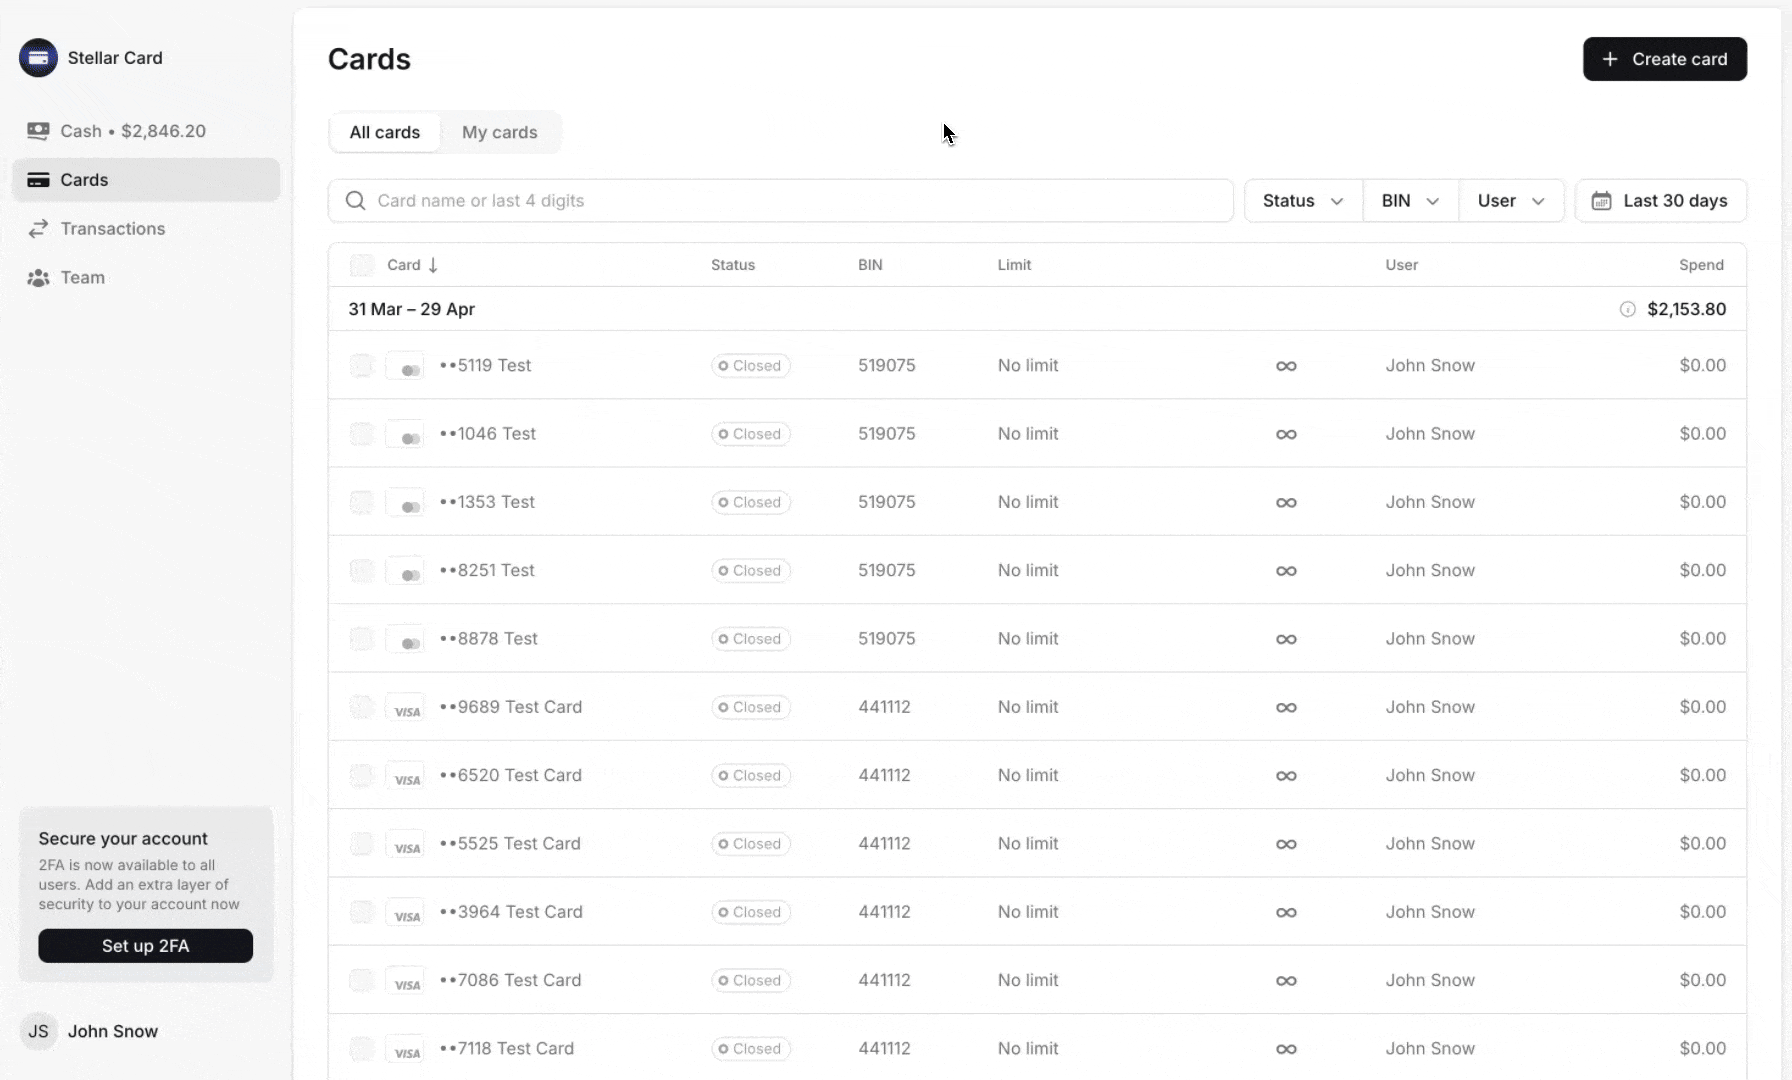Check the box for card 5119 Test
Image resolution: width=1792 pixels, height=1080 pixels.
(361, 366)
